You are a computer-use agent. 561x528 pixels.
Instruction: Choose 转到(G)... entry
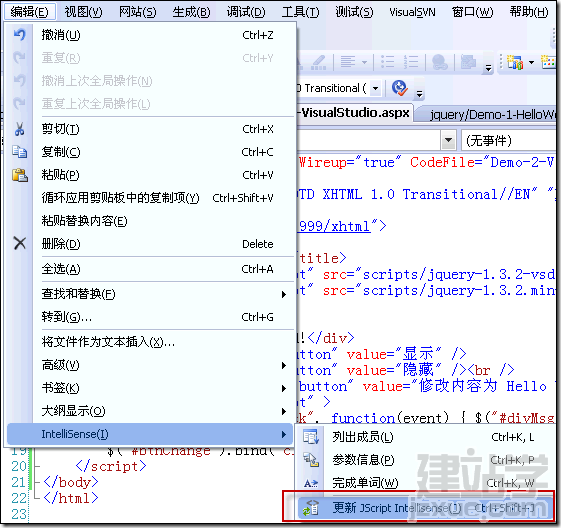point(150,317)
